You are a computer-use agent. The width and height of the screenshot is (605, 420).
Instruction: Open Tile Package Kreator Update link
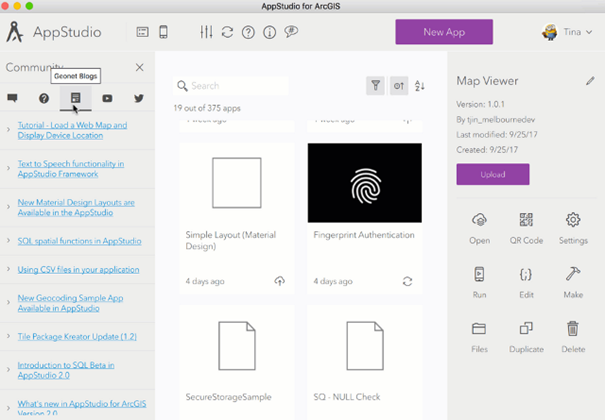click(77, 337)
